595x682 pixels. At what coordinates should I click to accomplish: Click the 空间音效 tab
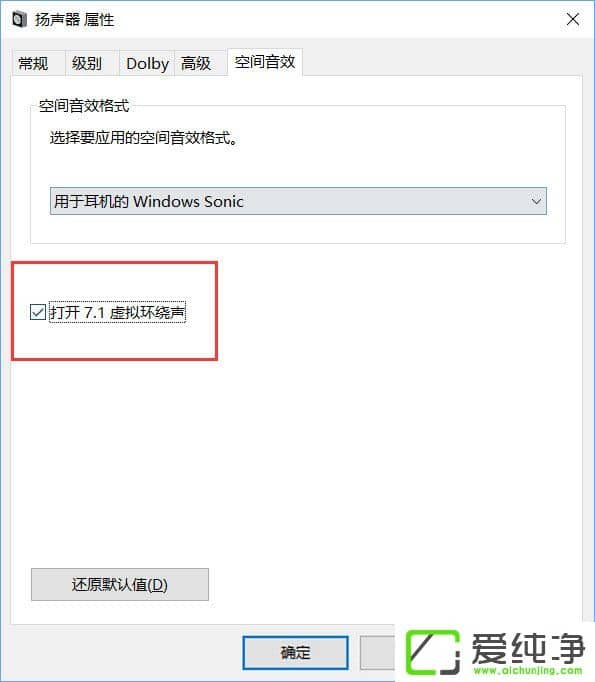click(265, 62)
